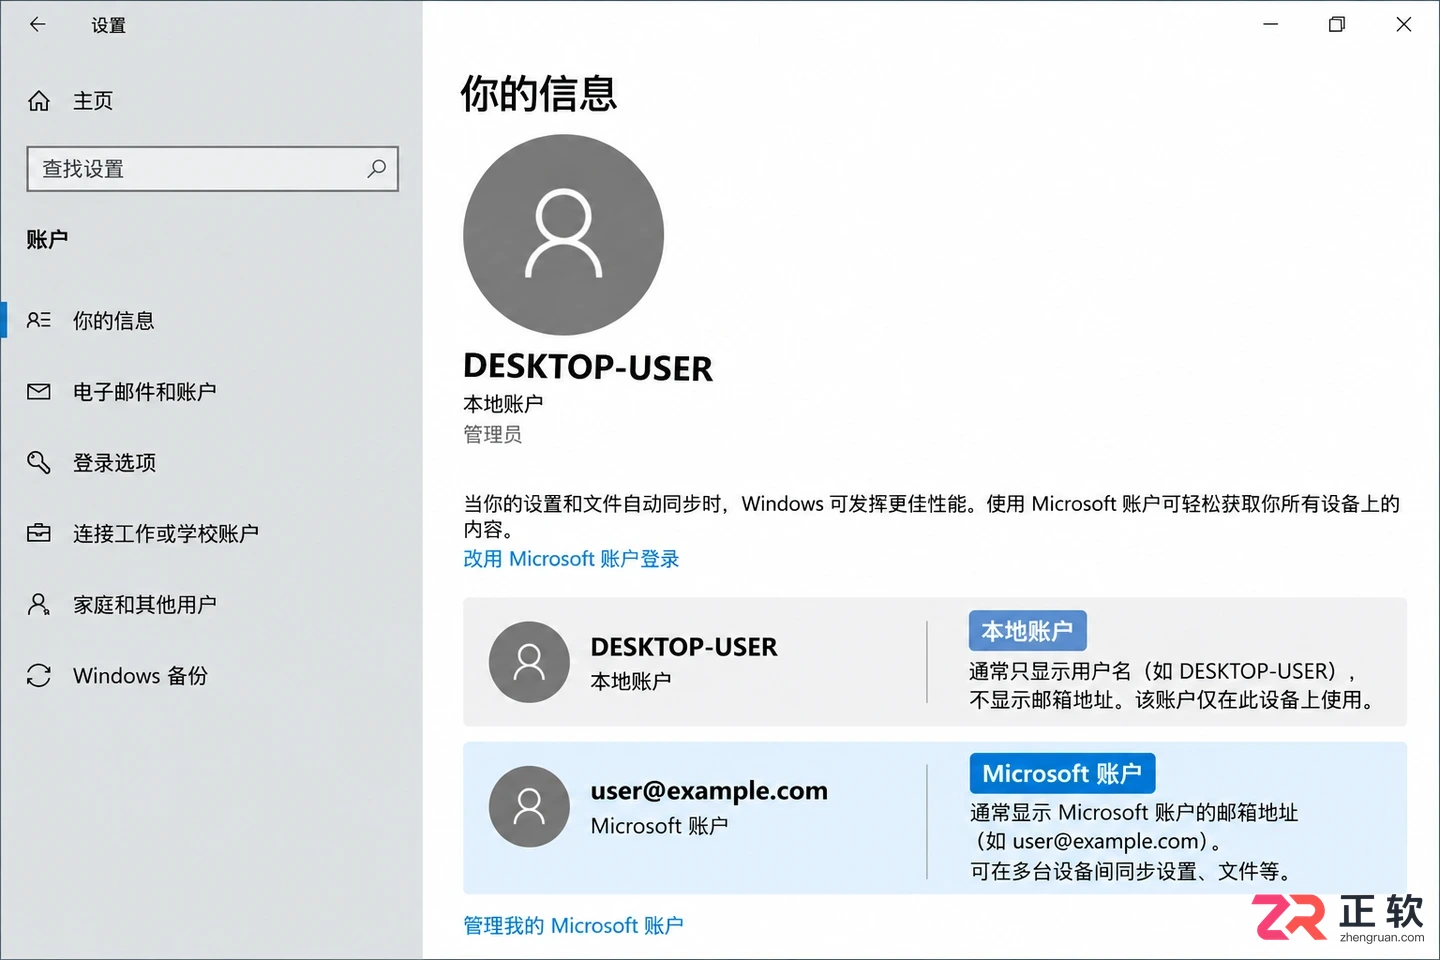
Task: Go to 连接工作或学校账户
Action: click(x=166, y=534)
